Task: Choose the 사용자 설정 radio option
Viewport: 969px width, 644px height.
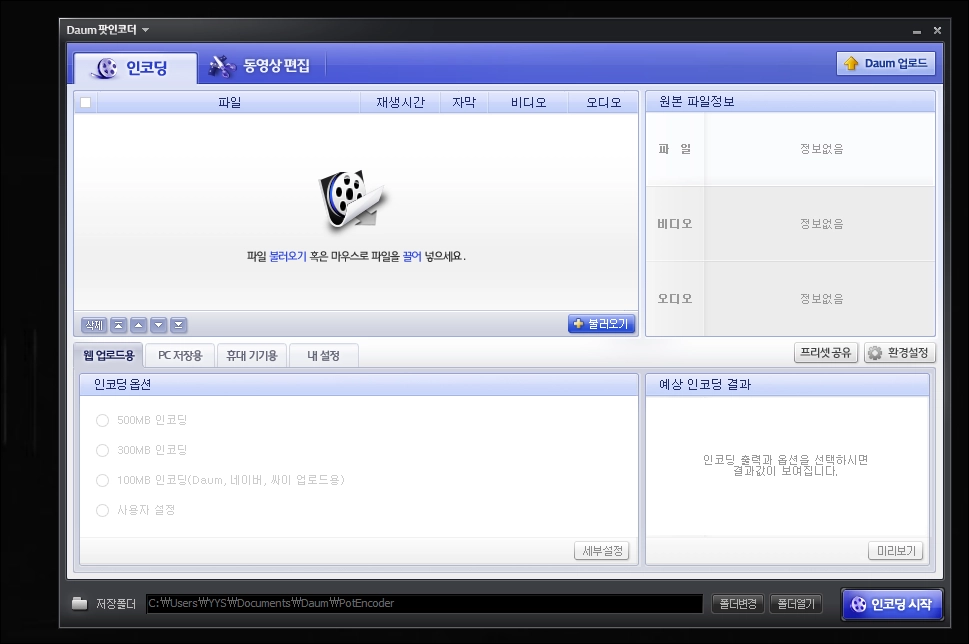Action: coord(102,510)
